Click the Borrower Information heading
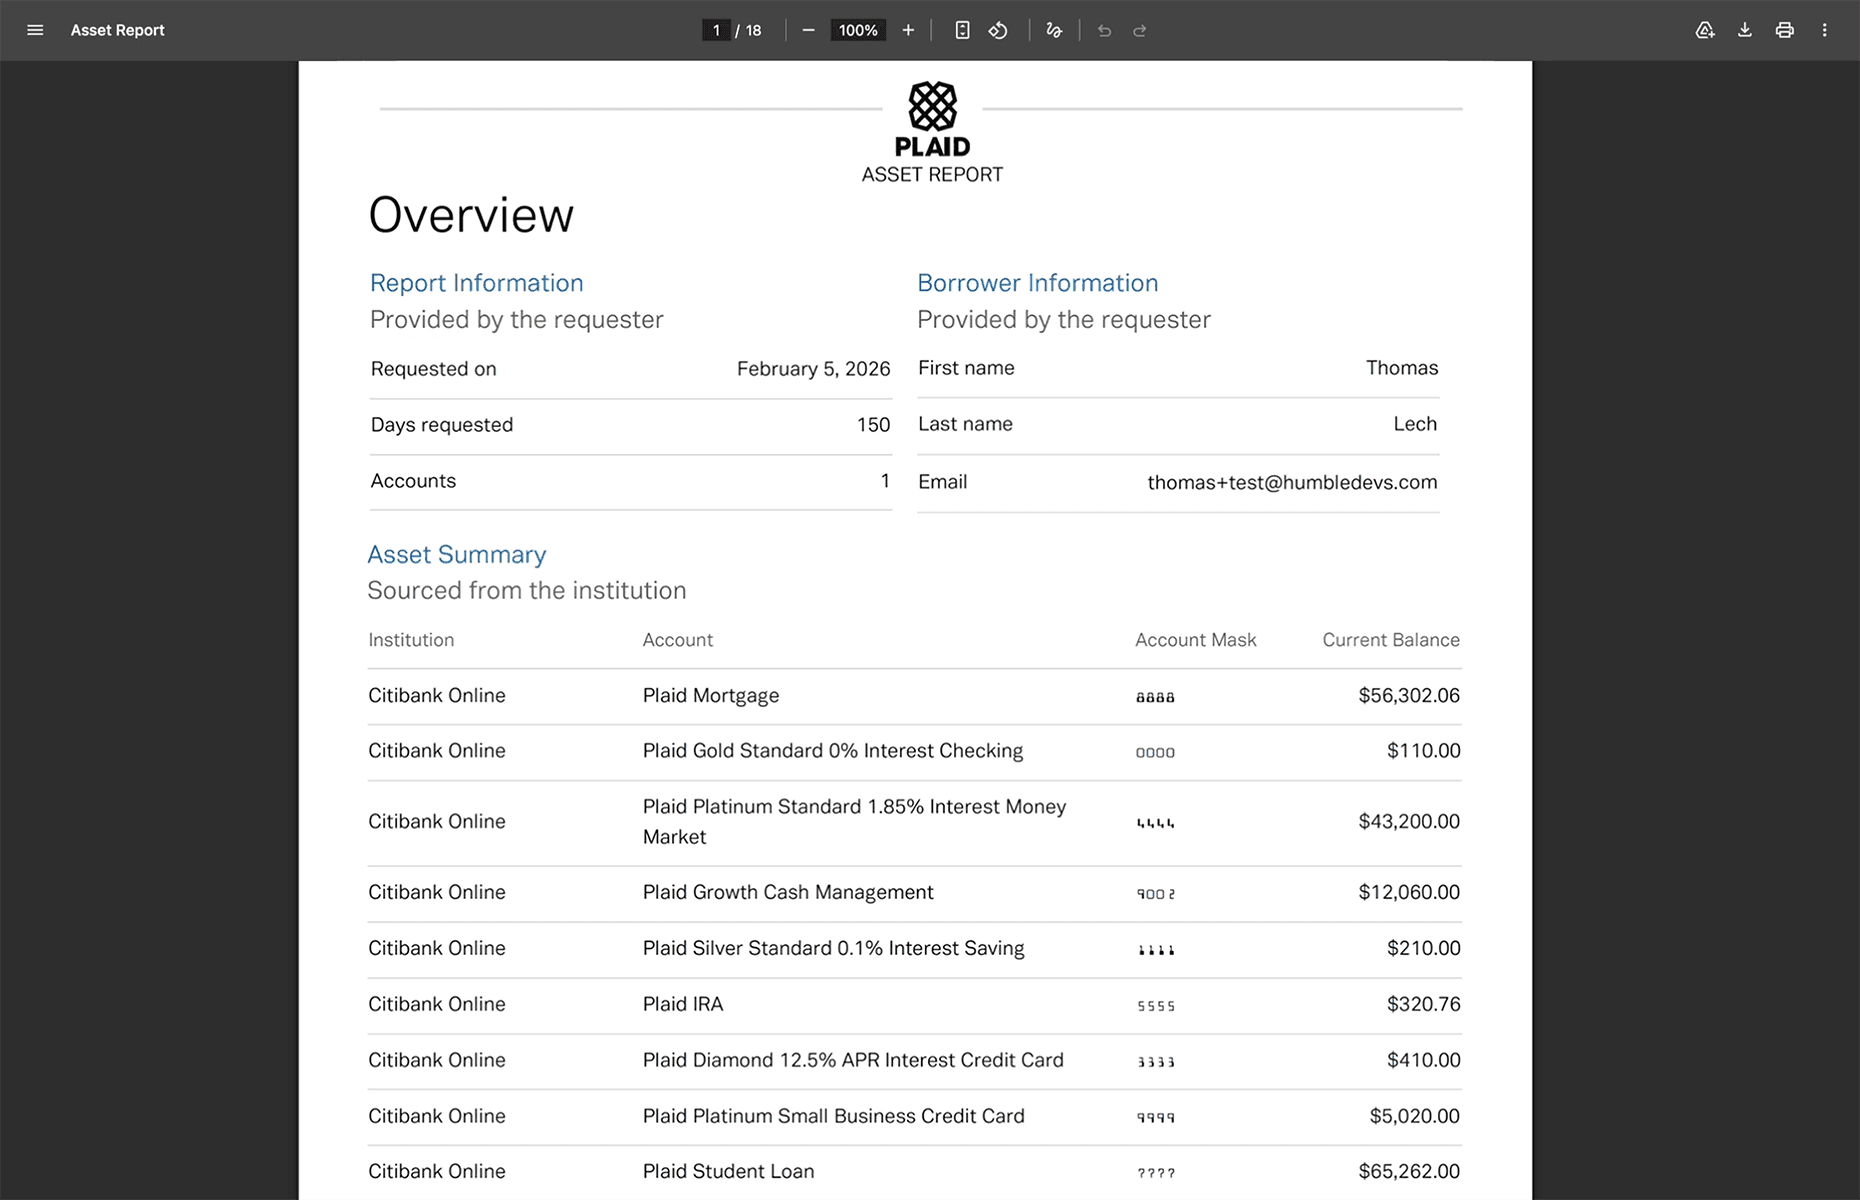The image size is (1860, 1200). pyautogui.click(x=1037, y=283)
